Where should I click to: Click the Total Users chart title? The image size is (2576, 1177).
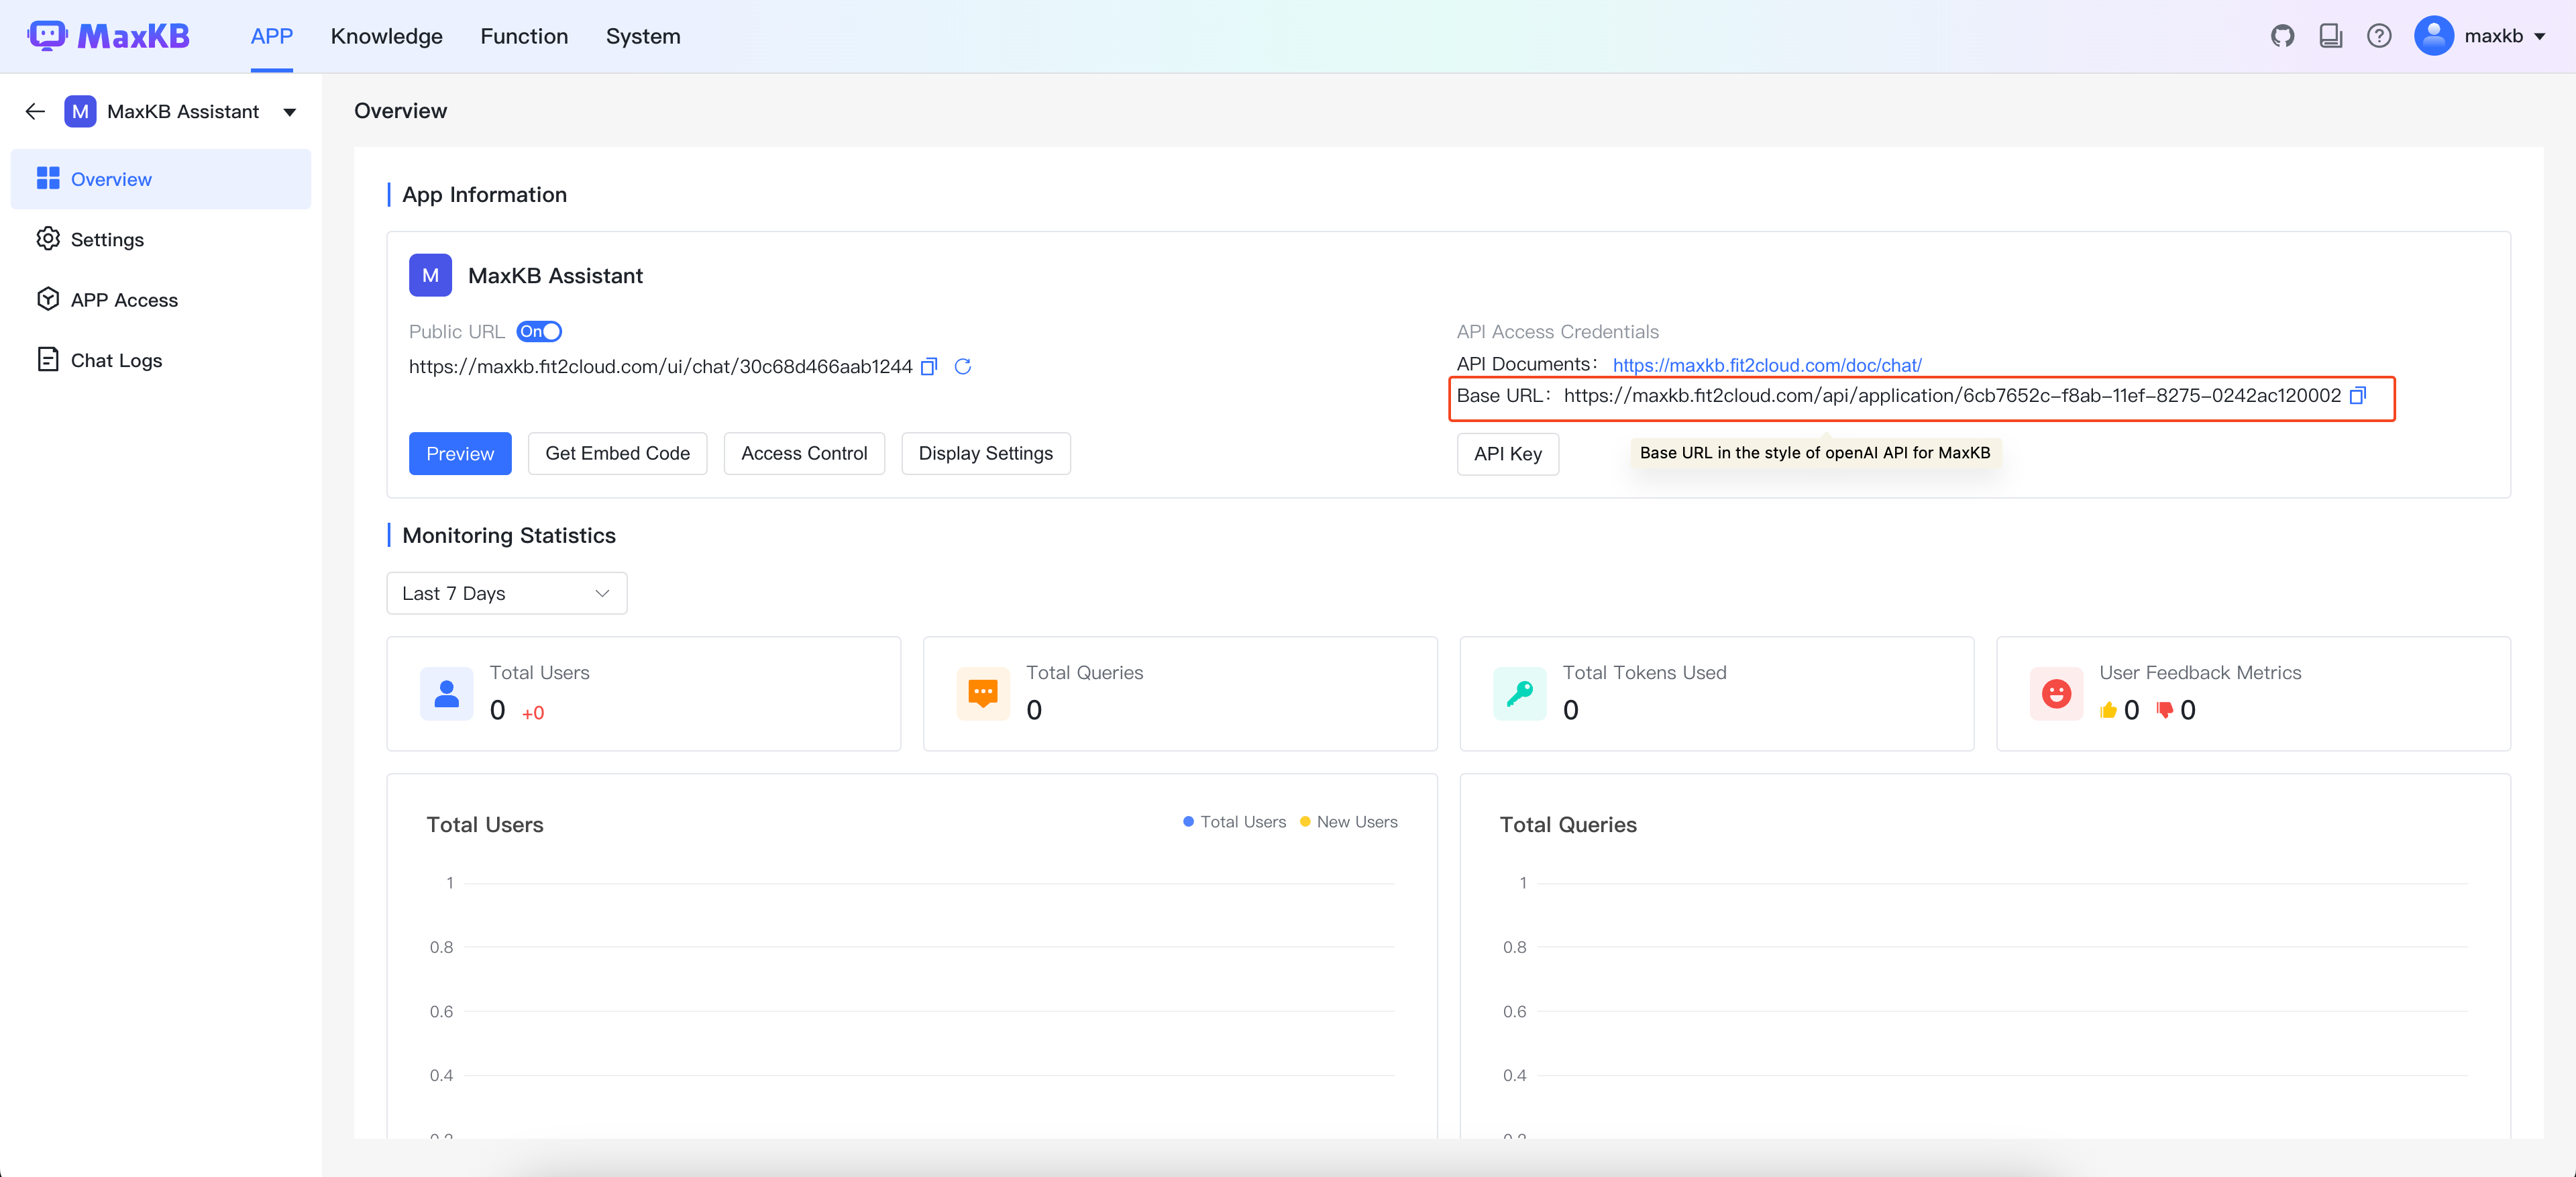[485, 824]
